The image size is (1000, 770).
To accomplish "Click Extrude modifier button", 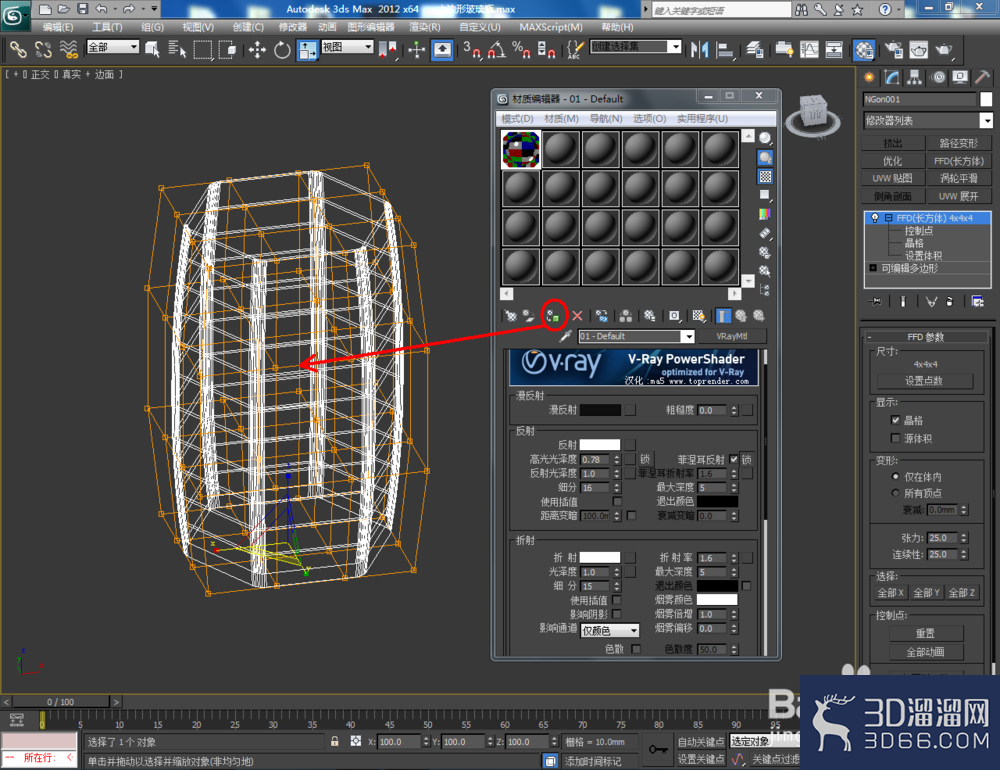I will point(893,143).
